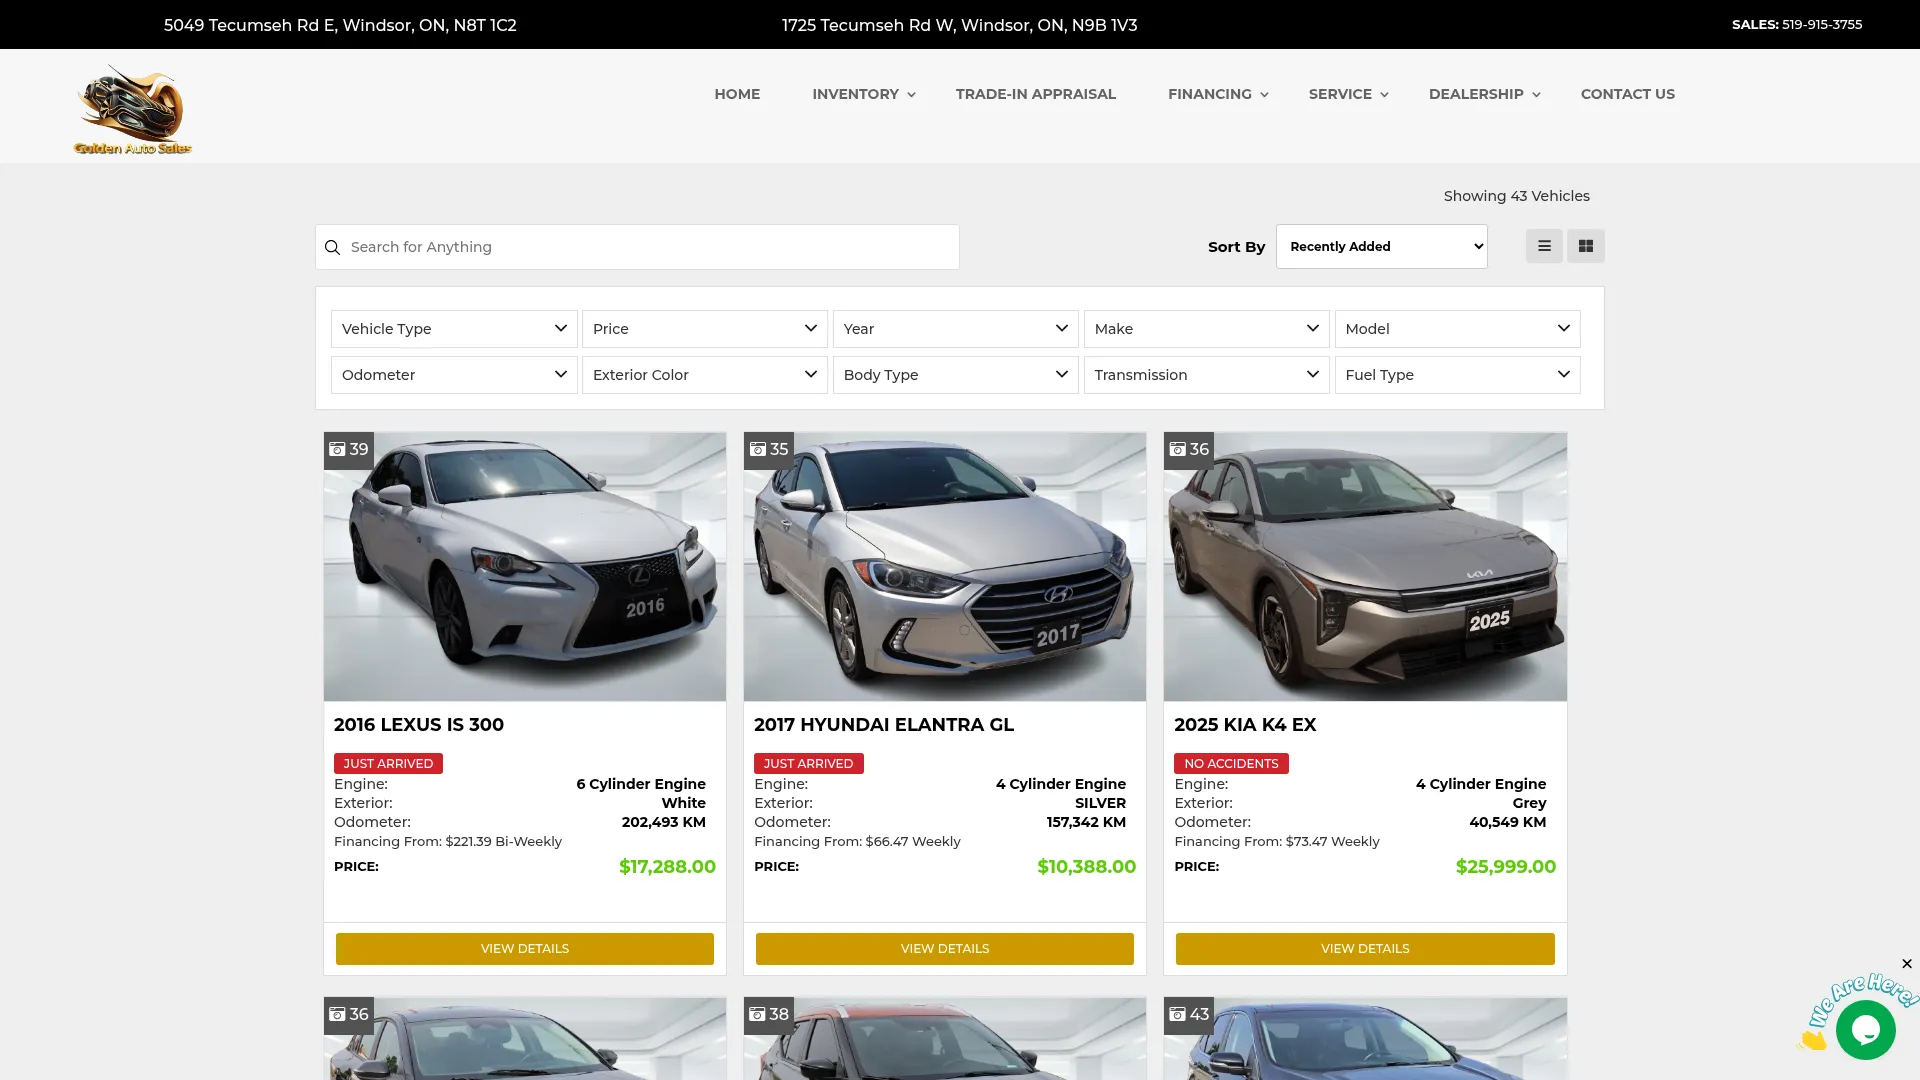Screen dimensions: 1920x1080
Task: Open the Body Type filter dropdown
Action: pyautogui.click(x=956, y=375)
